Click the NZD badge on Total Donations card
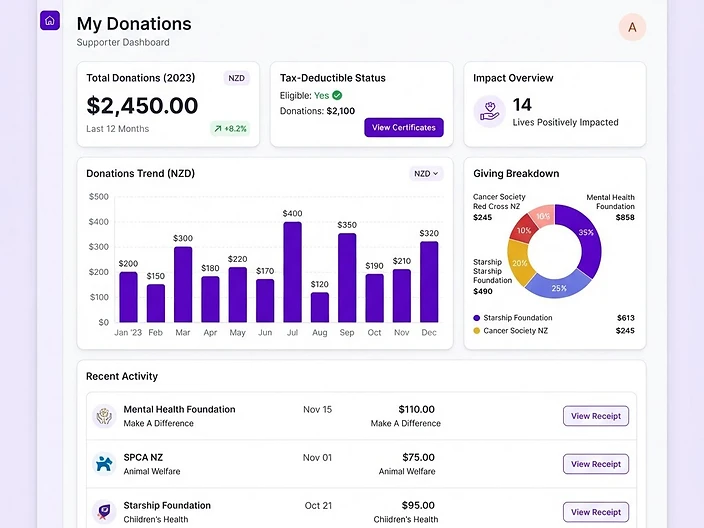Screen dimensions: 704x528 click(x=237, y=78)
